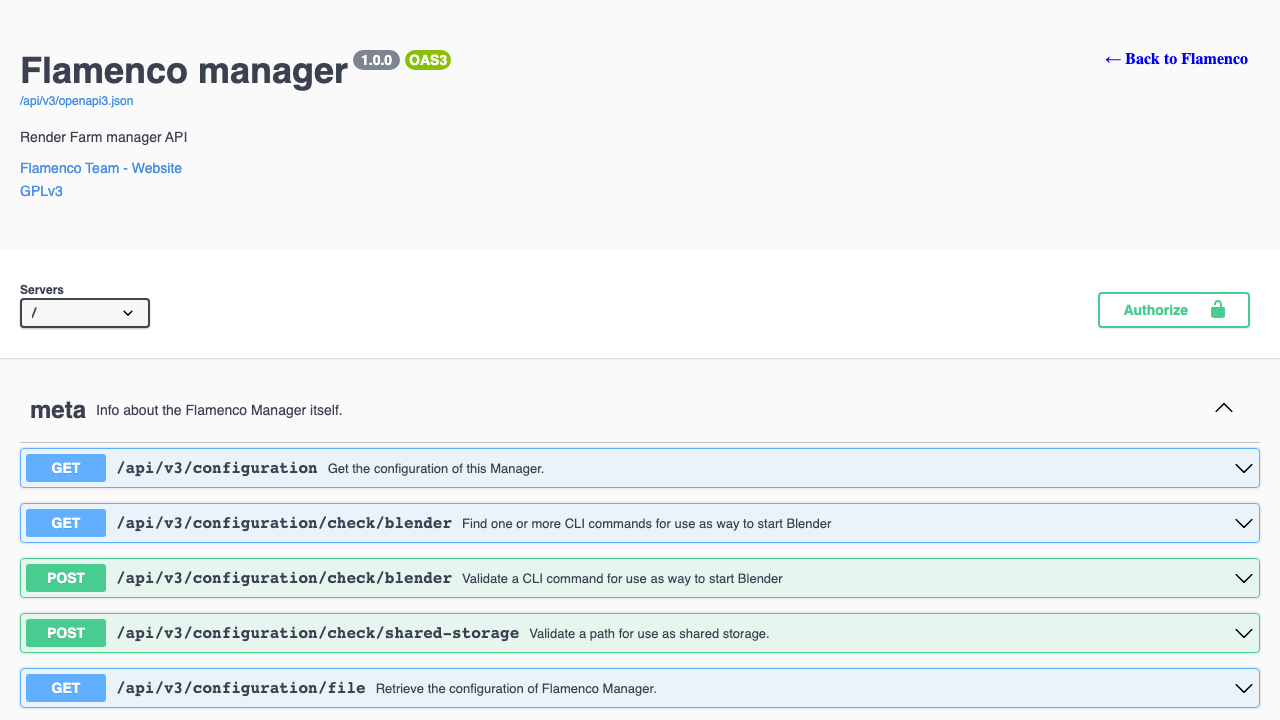The width and height of the screenshot is (1280, 720).
Task: Expand the POST configuration/check/blender row chevron
Action: [1244, 578]
